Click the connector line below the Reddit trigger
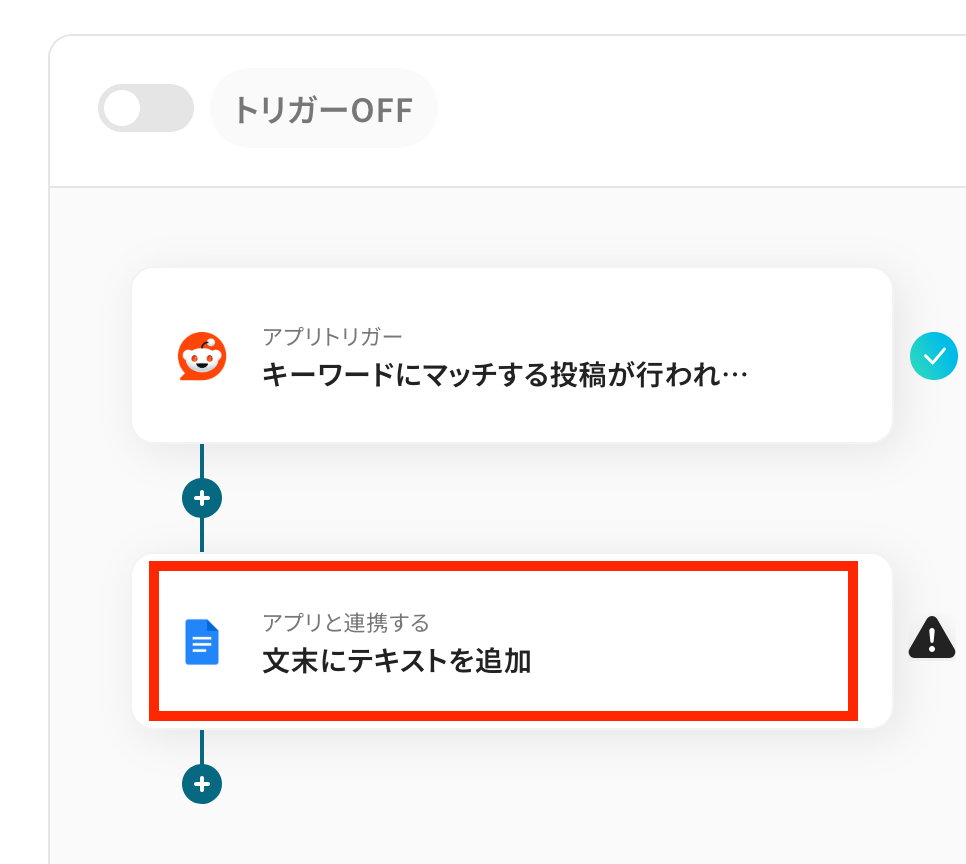The image size is (966, 864). pos(202,460)
